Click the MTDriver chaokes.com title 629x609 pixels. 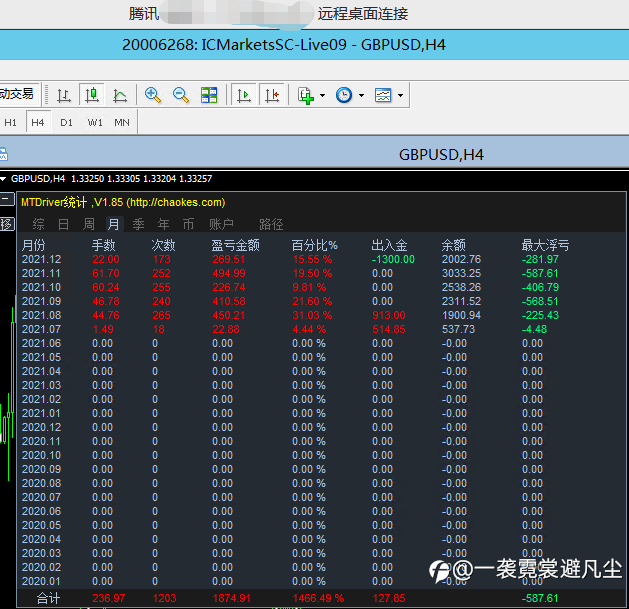click(123, 202)
